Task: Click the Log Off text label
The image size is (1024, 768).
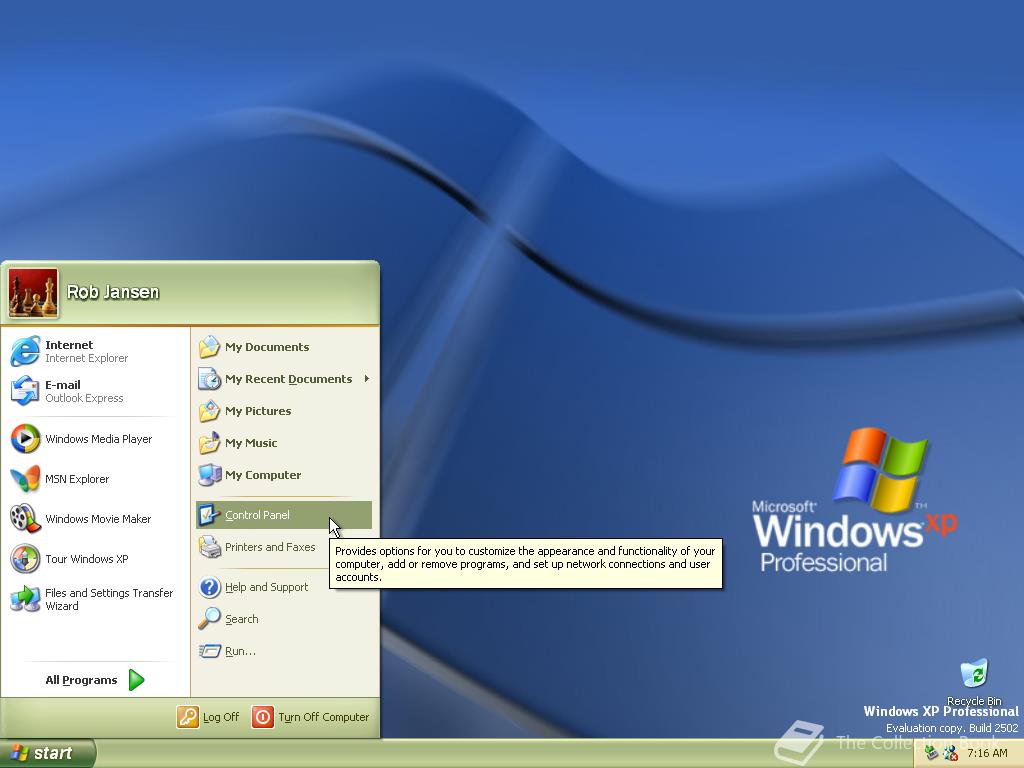Action: coord(221,717)
